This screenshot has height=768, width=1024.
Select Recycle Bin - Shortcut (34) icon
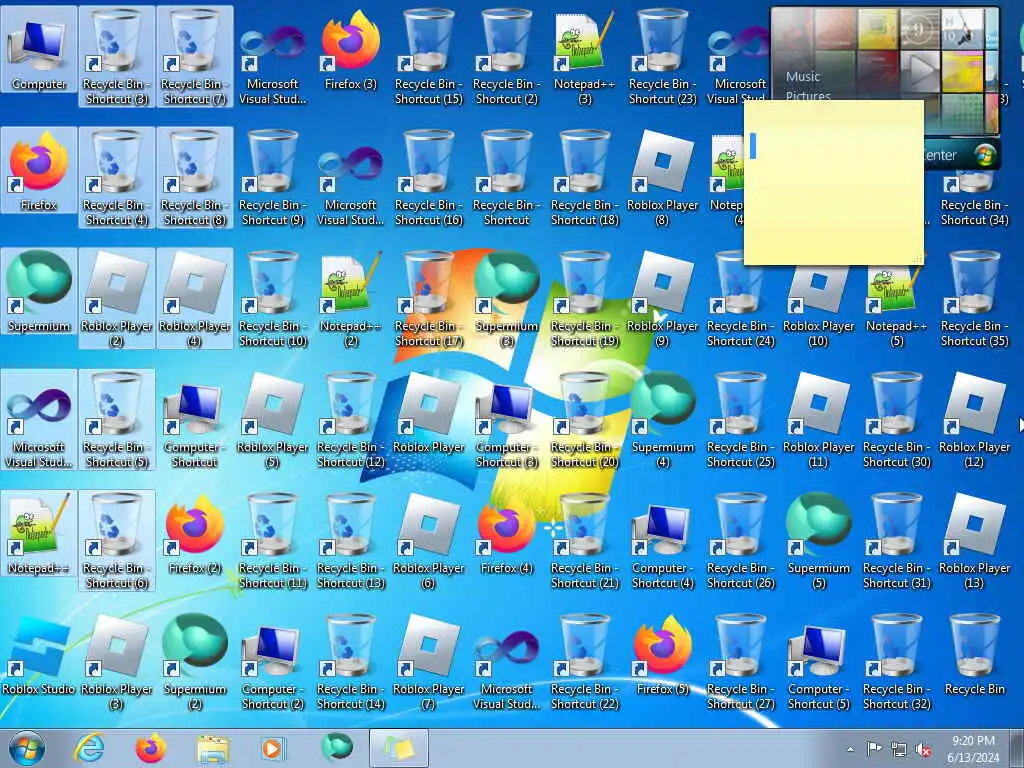974,196
